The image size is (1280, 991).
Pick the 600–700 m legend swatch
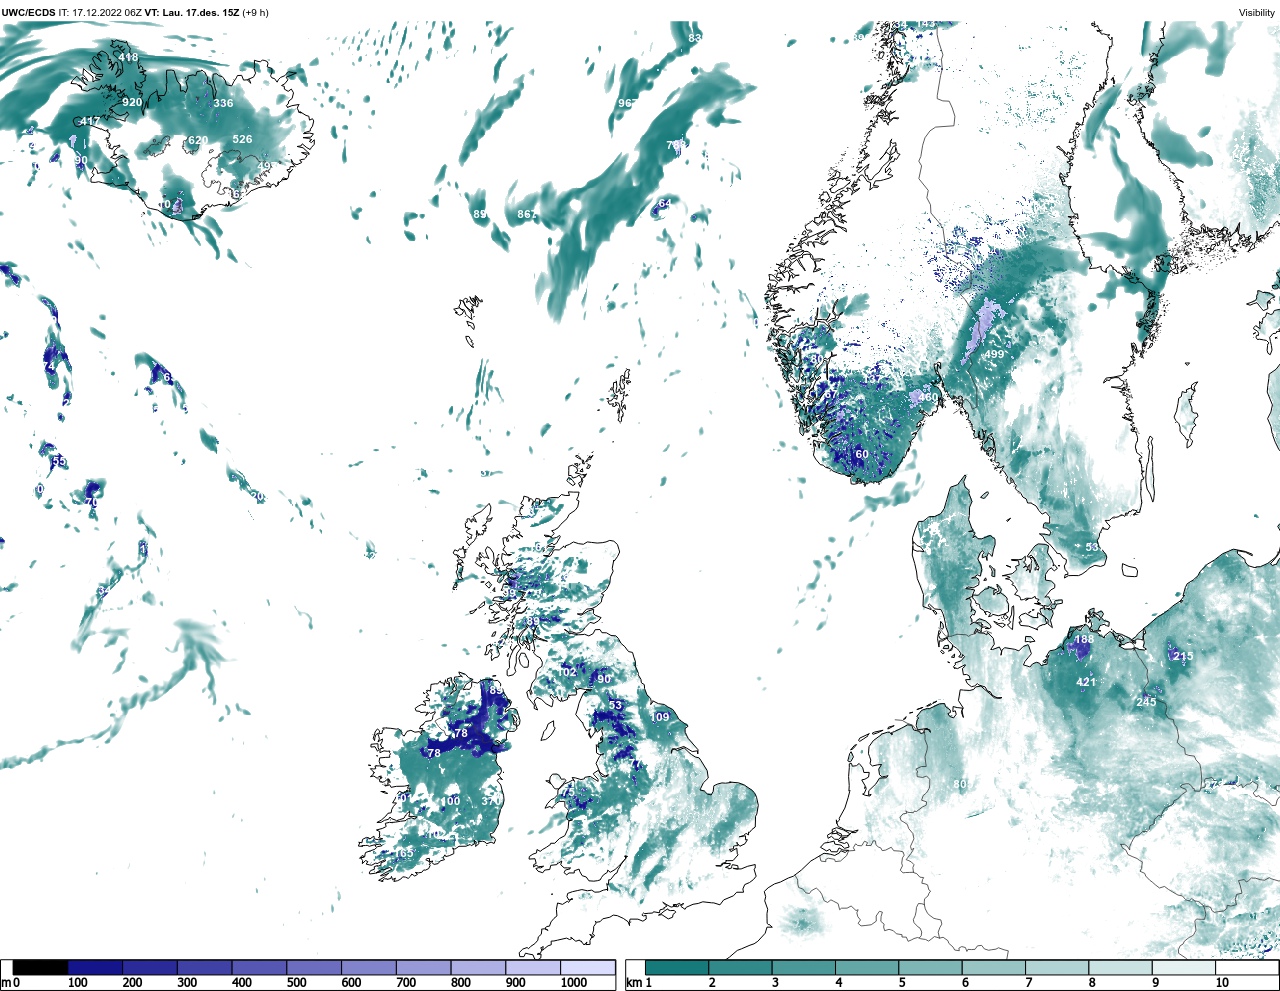coord(368,968)
